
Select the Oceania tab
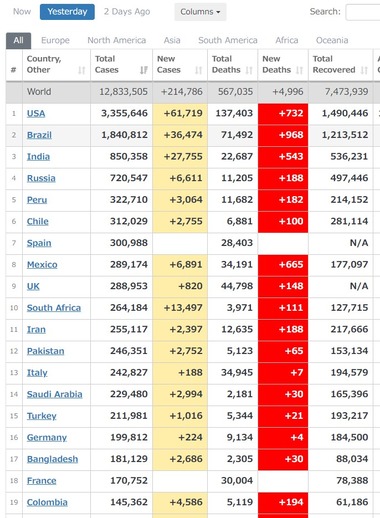click(332, 40)
